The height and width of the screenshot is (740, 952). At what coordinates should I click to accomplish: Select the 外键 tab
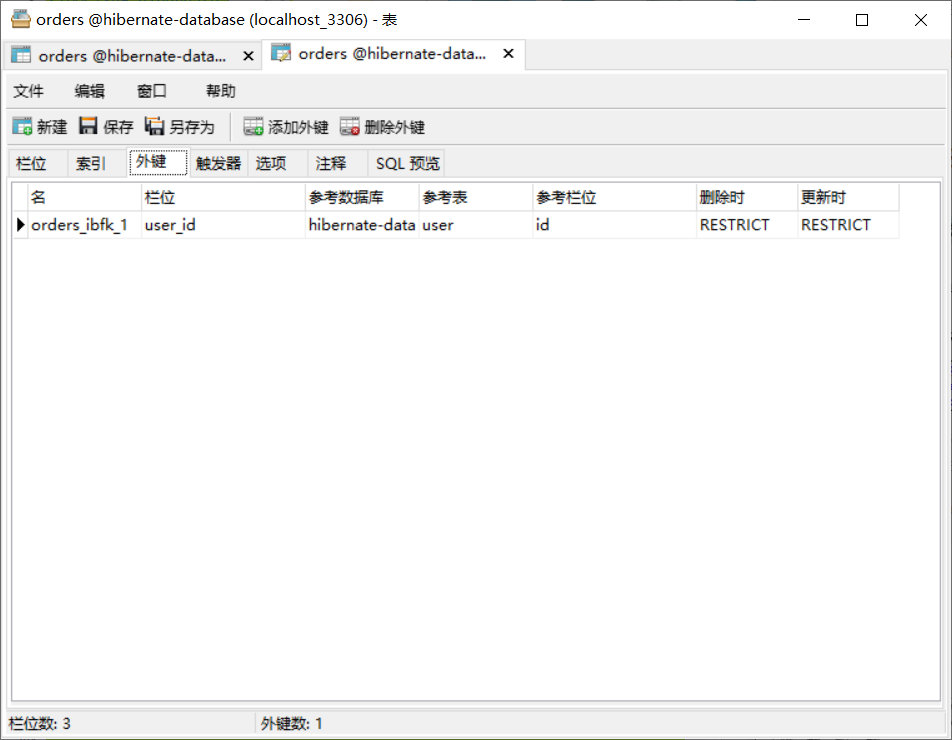tap(158, 161)
